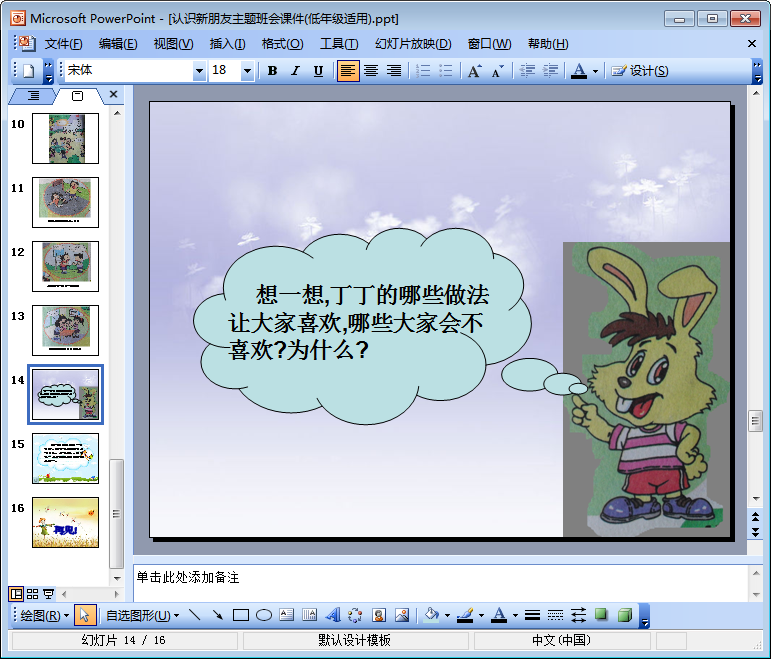771x659 pixels.
Task: Click the New document icon
Action: click(29, 71)
